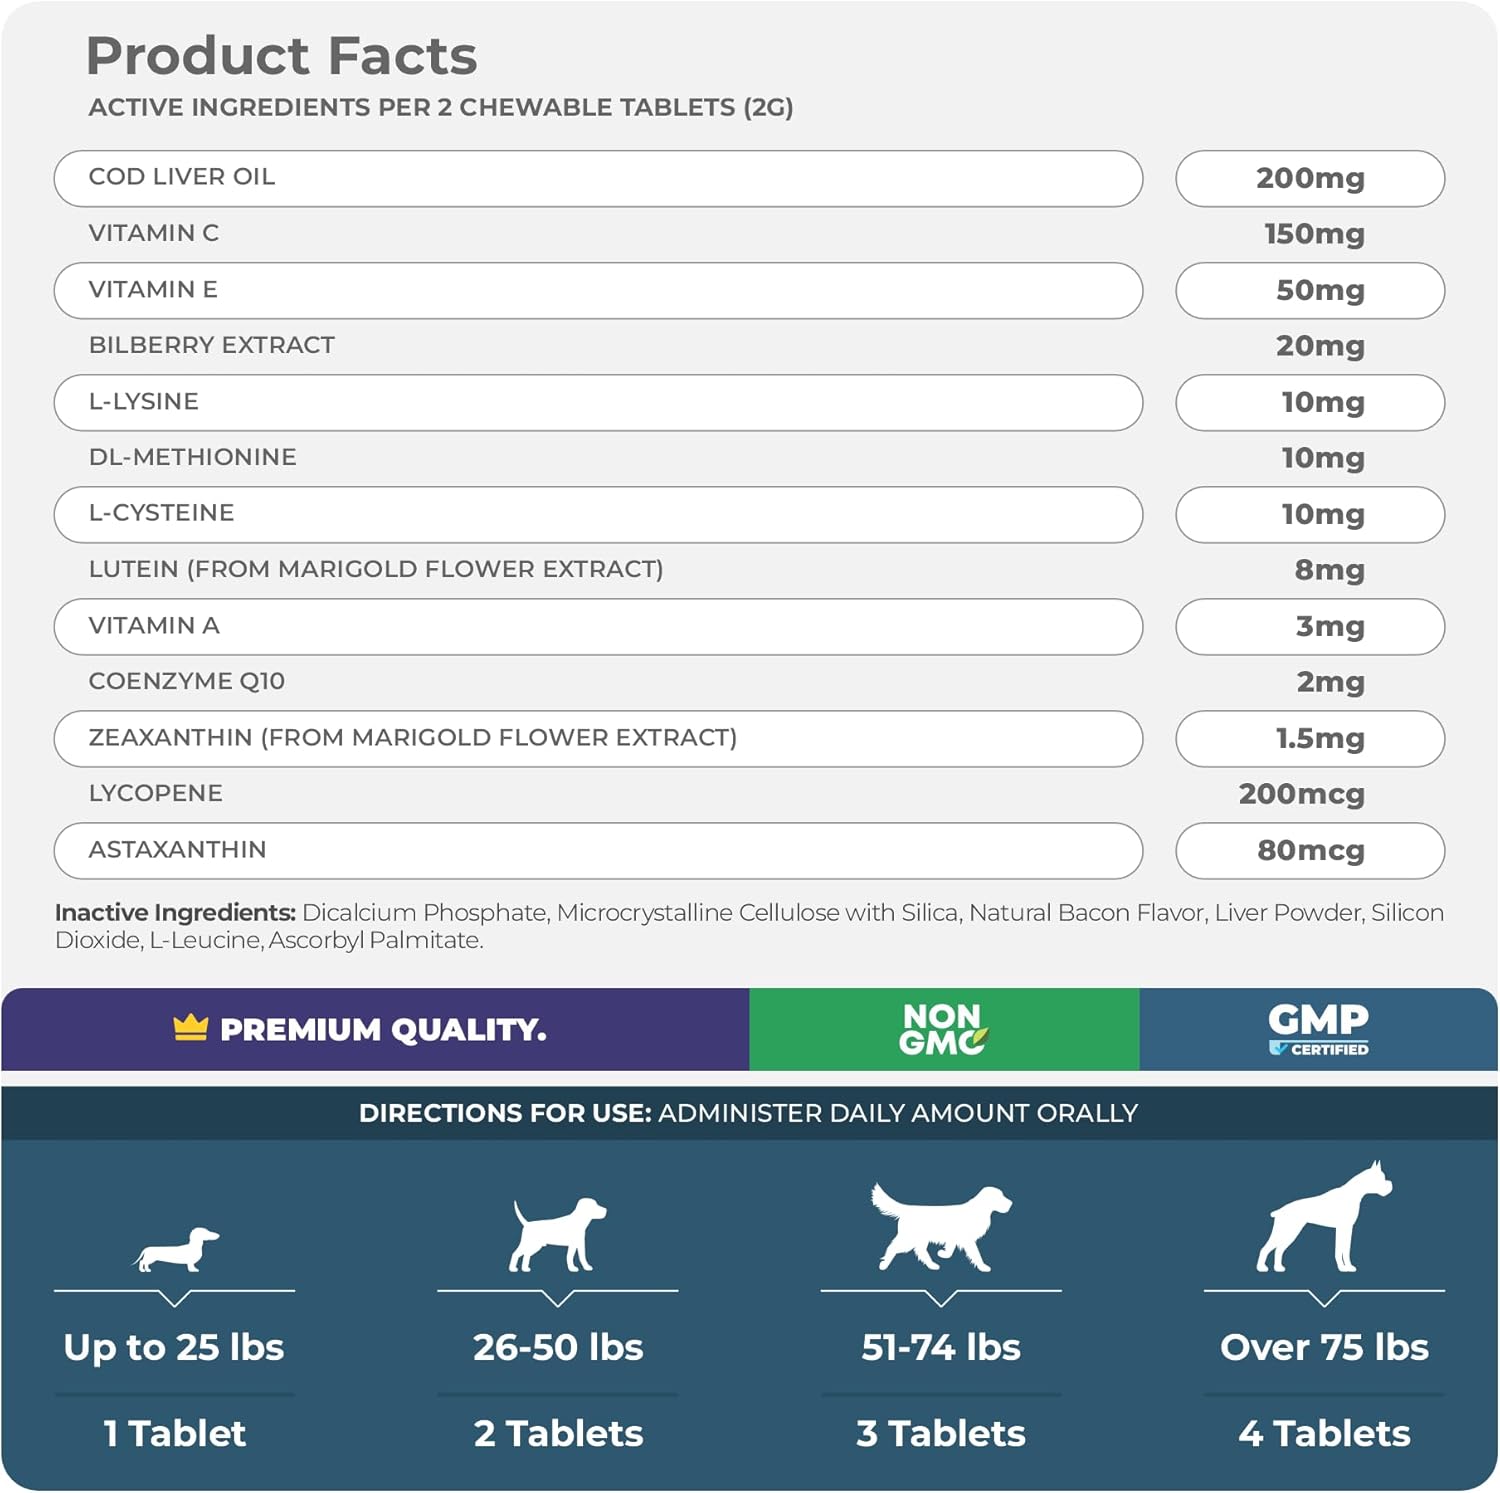1500x1493 pixels.
Task: Click the 200mg dosage pill
Action: coord(1310,179)
